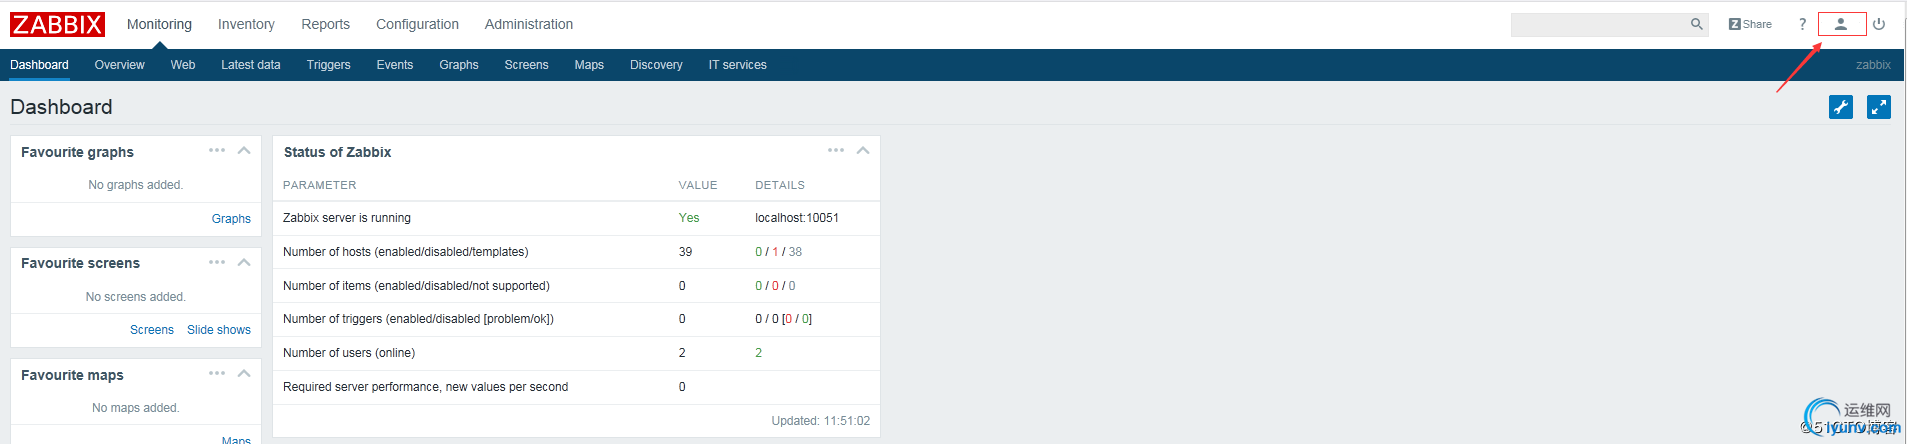
Task: Click the 'localhost:10051' details text
Action: click(x=797, y=218)
